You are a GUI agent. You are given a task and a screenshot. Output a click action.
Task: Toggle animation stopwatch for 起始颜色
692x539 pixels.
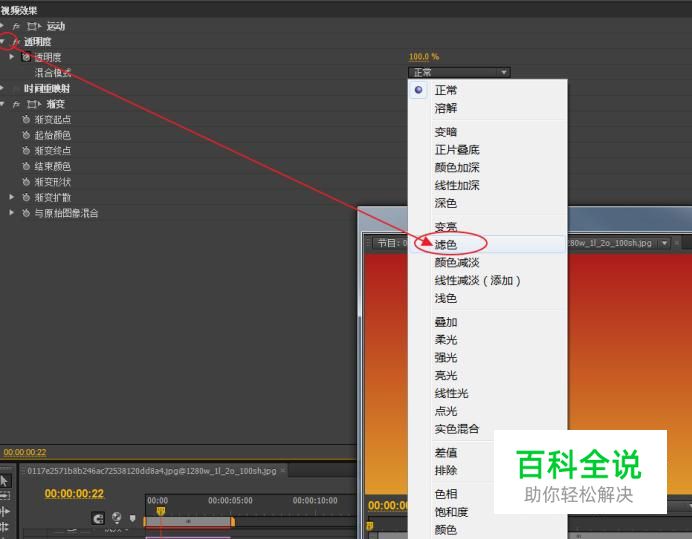click(x=26, y=135)
